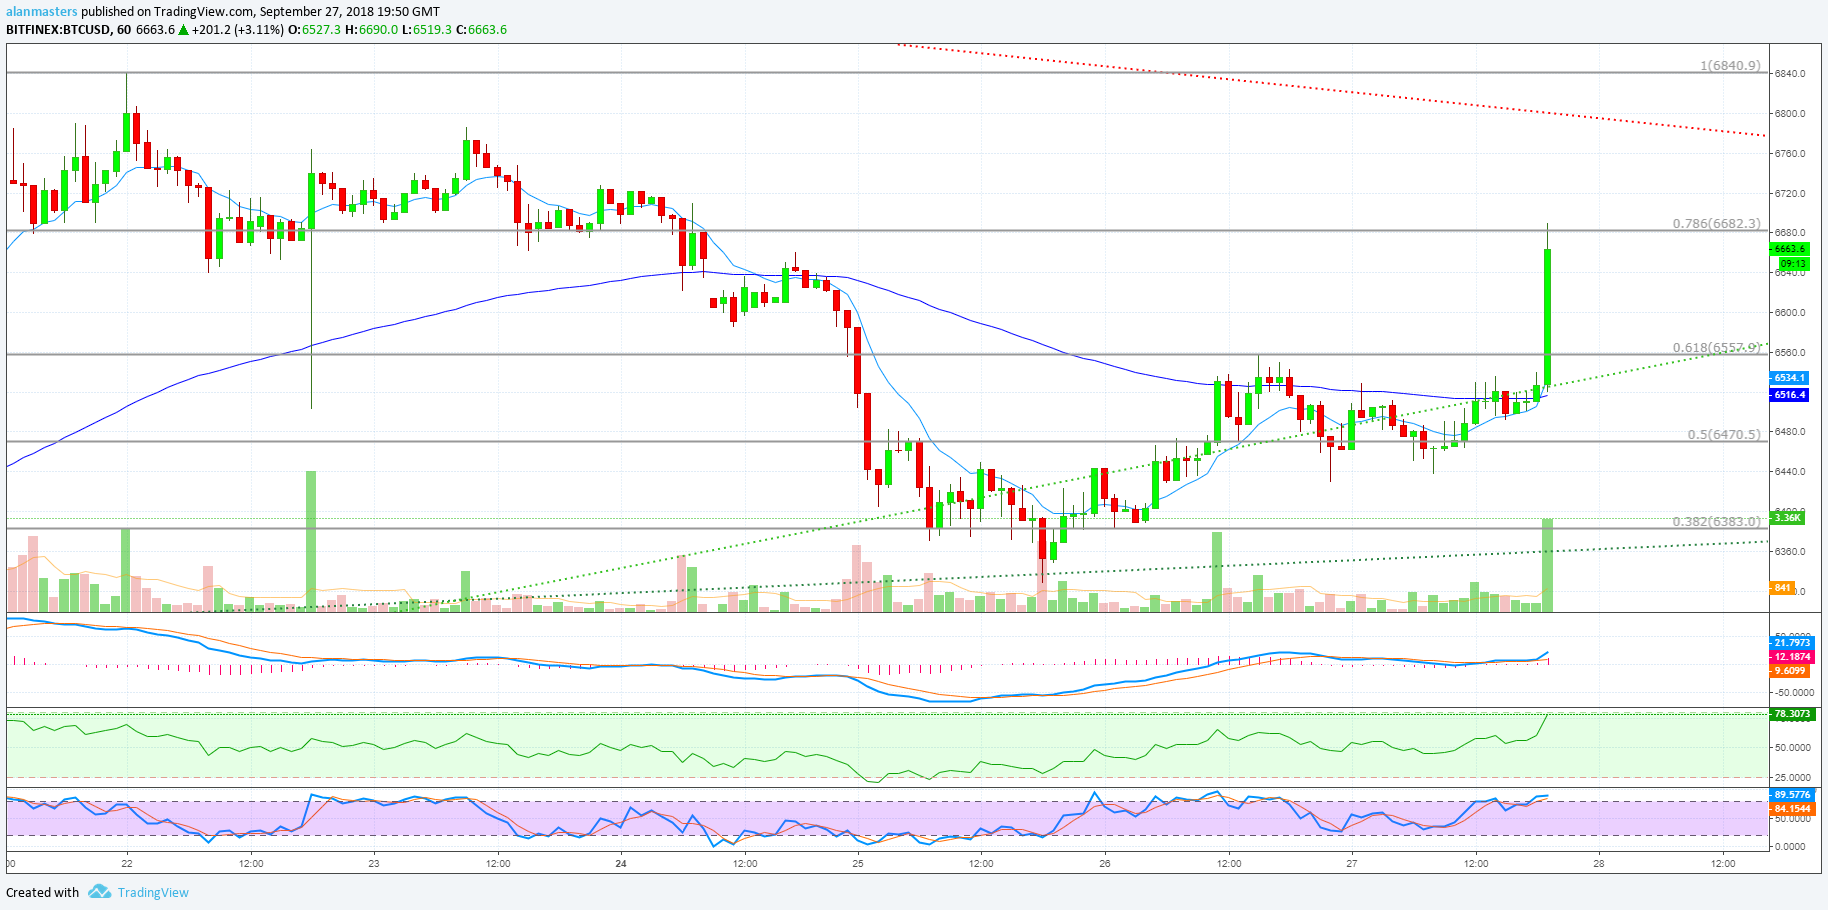The height and width of the screenshot is (910, 1828).
Task: Click the 84.1544 stochastic signal tag
Action: tap(1792, 808)
